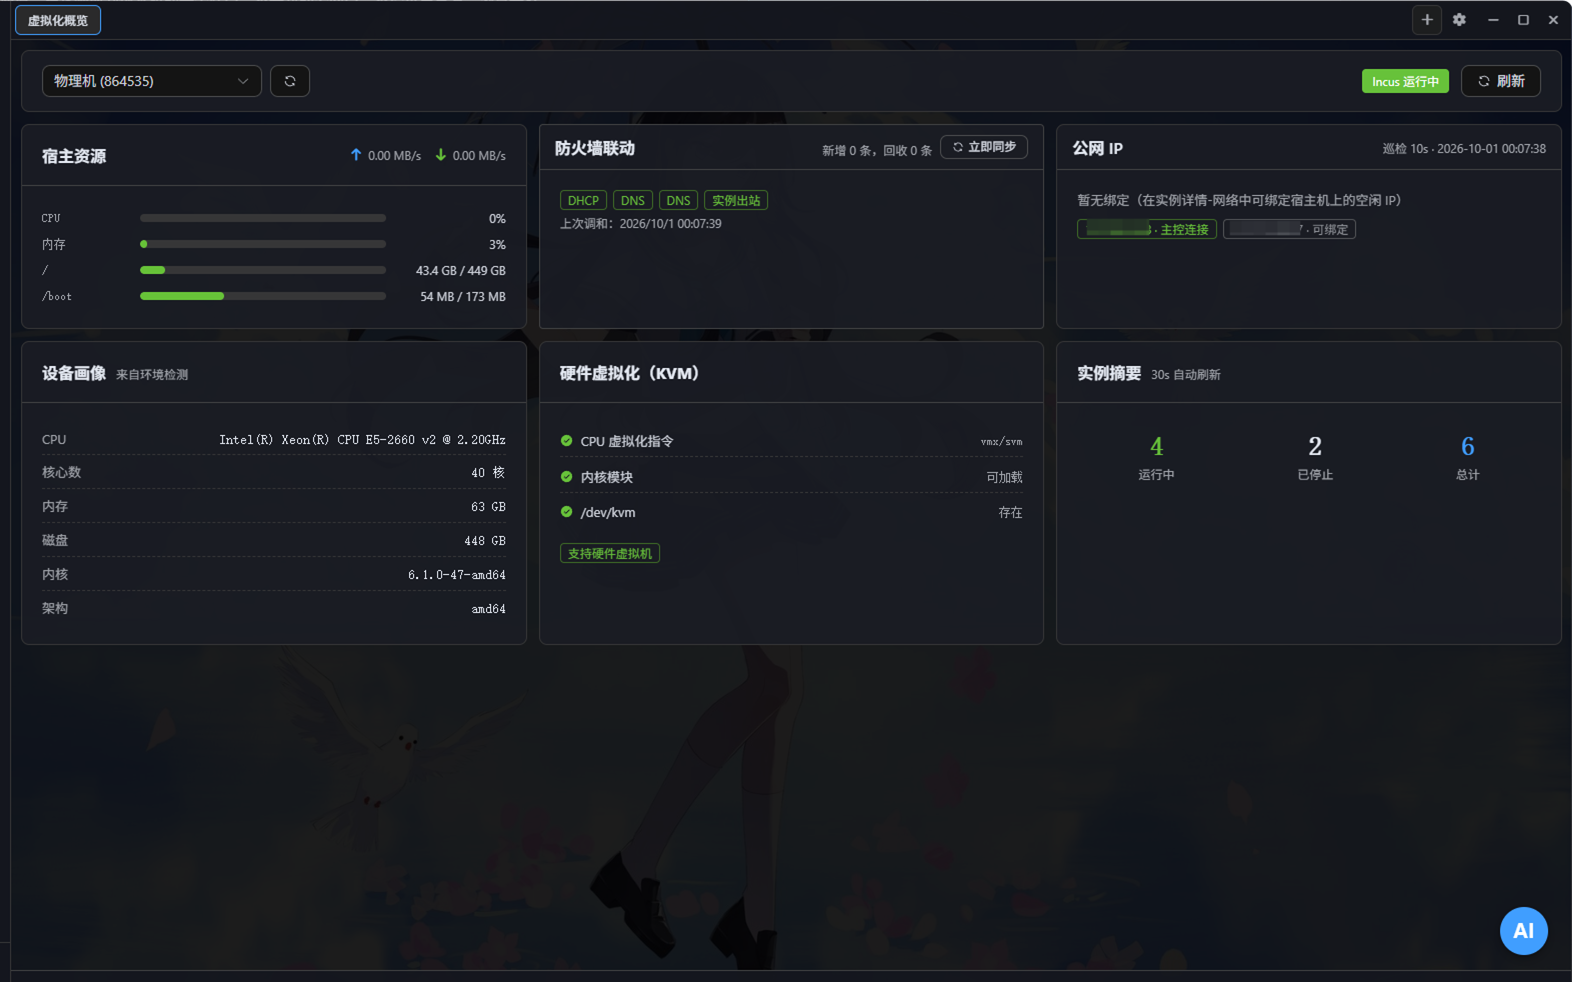1572x982 pixels.
Task: Click the Incus 运行中 status badge
Action: (1405, 81)
